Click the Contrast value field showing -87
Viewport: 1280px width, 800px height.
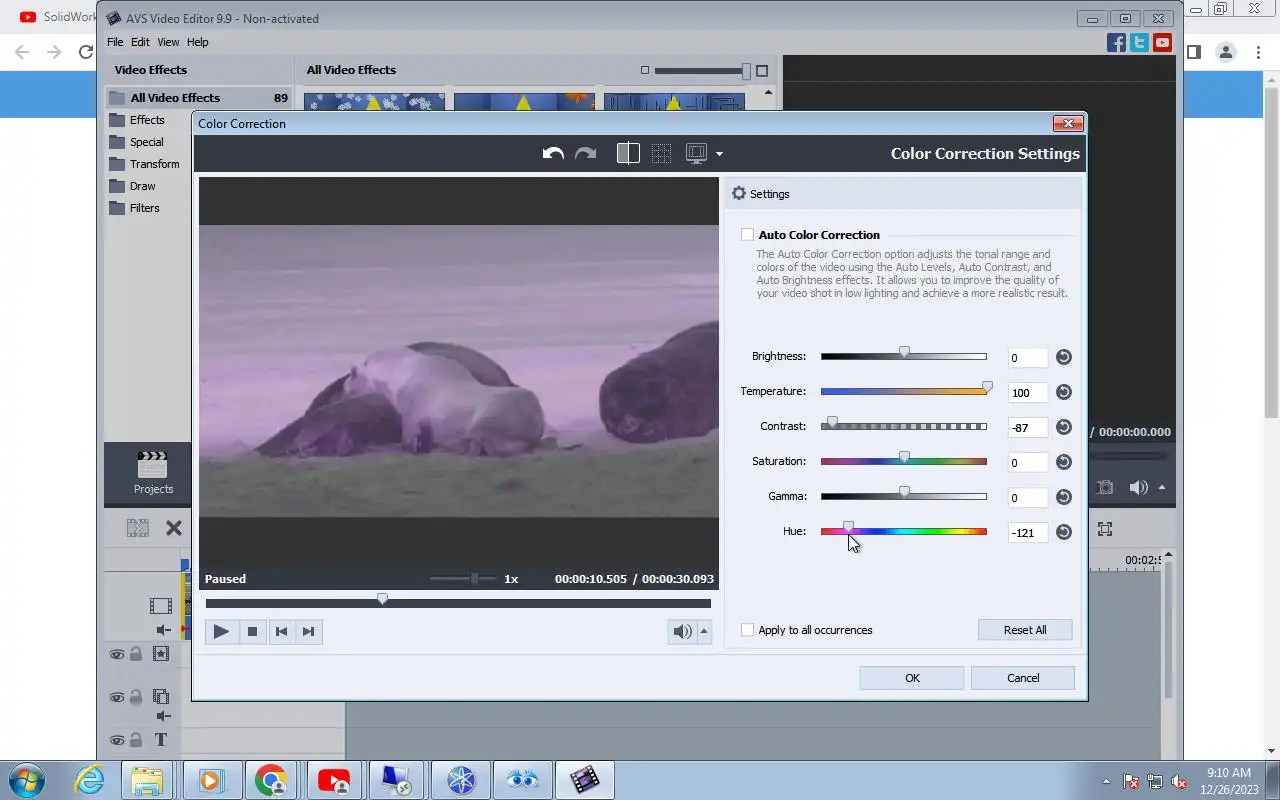[x=1028, y=428]
